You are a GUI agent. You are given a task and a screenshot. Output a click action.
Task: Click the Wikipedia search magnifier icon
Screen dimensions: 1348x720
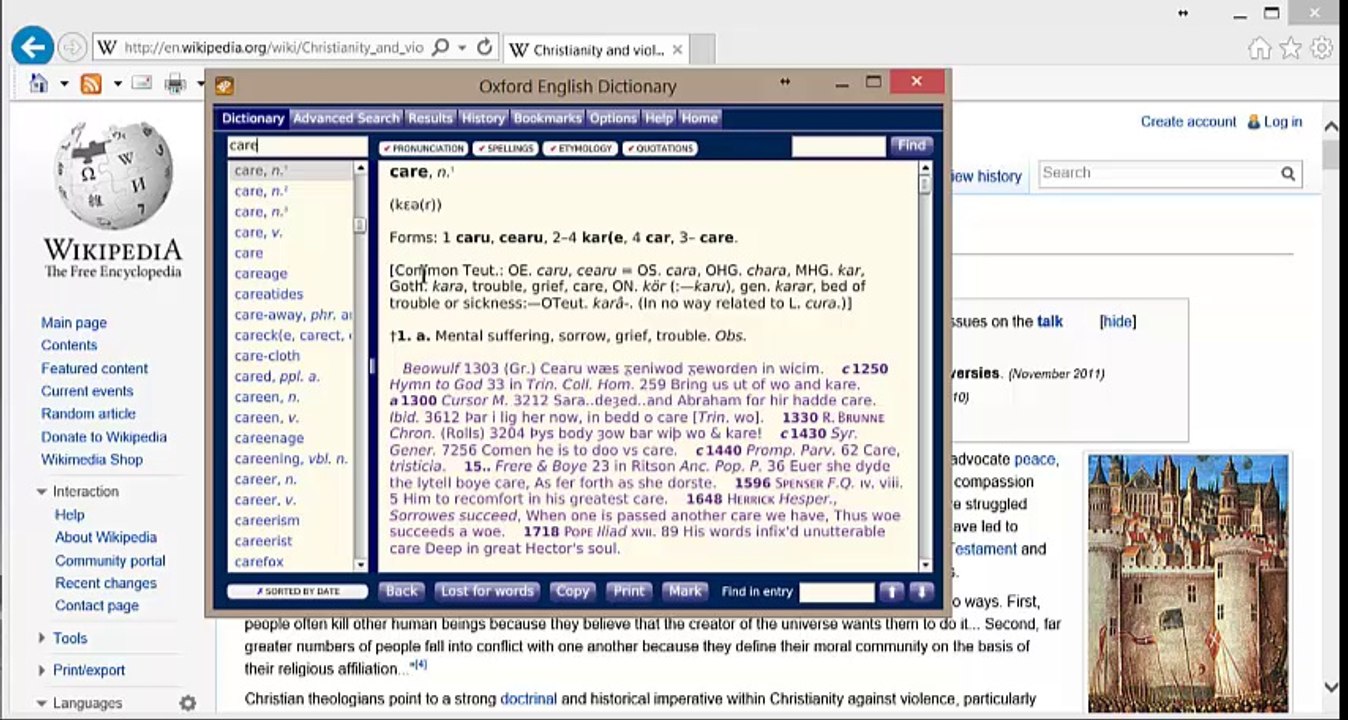1288,174
